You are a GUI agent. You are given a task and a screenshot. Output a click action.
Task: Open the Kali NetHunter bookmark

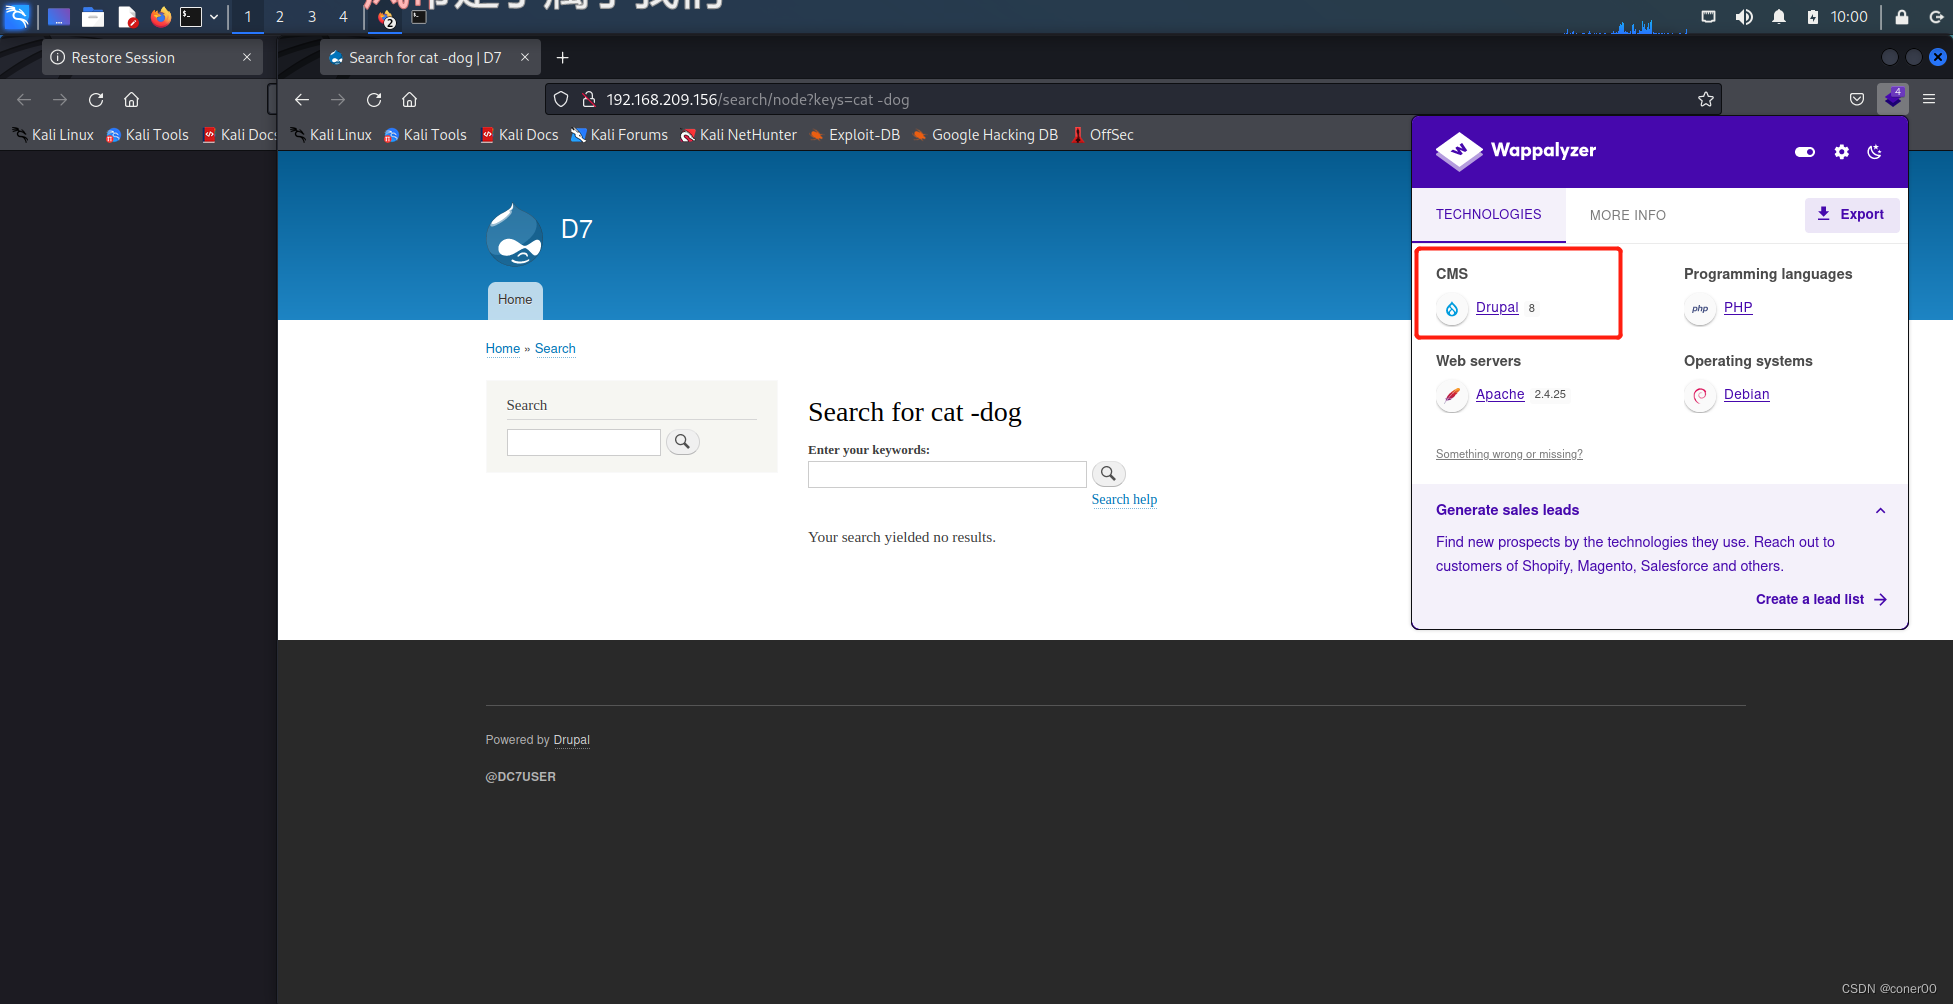[x=739, y=135]
